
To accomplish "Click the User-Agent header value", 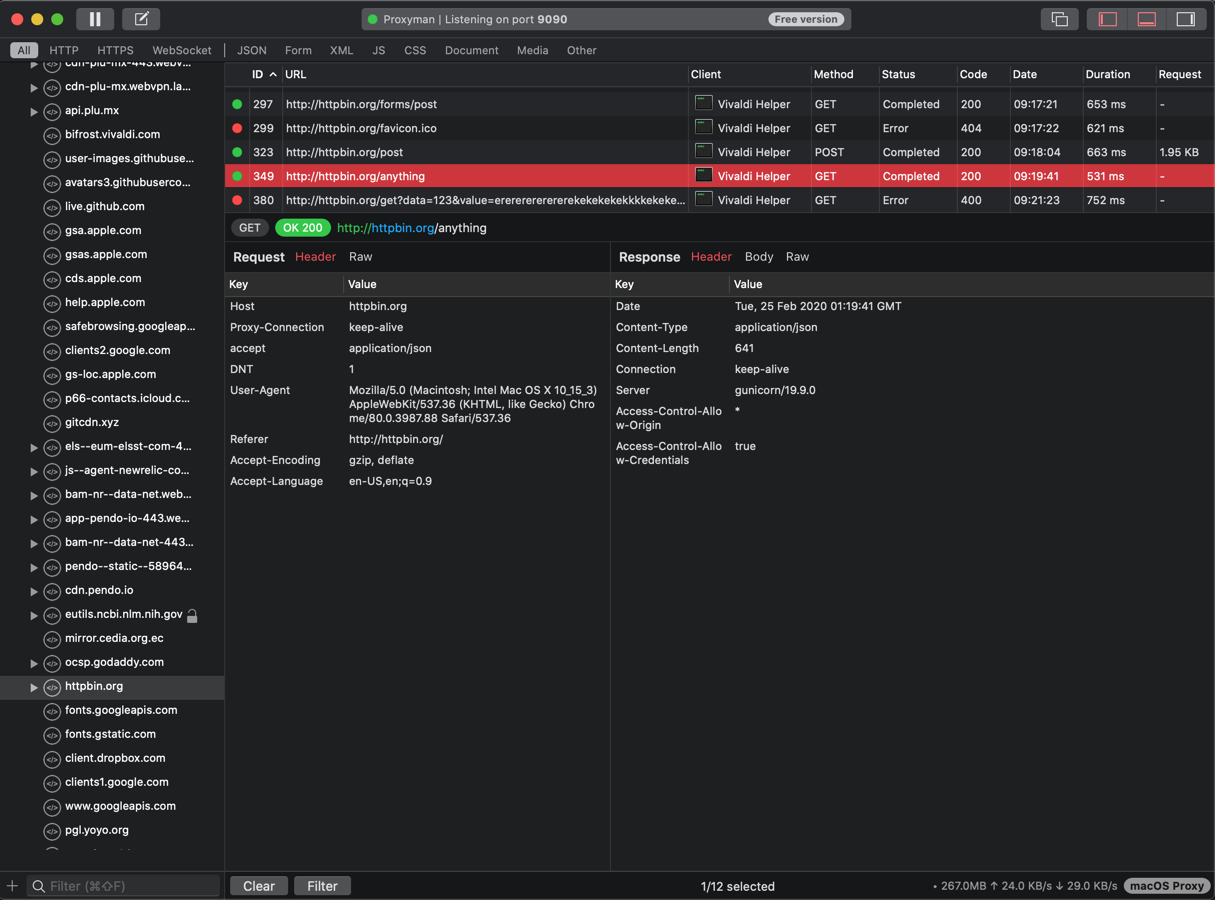I will pyautogui.click(x=473, y=404).
